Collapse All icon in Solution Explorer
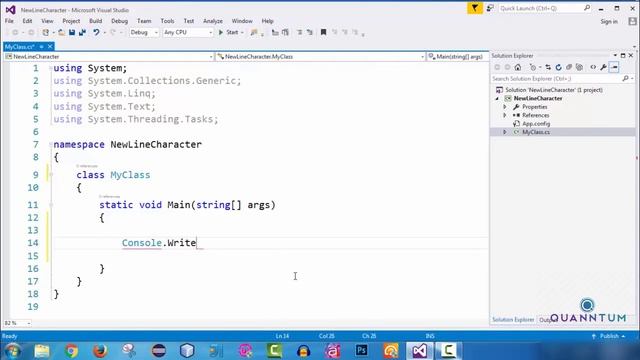Image resolution: width=640 pixels, height=360 pixels. (569, 67)
